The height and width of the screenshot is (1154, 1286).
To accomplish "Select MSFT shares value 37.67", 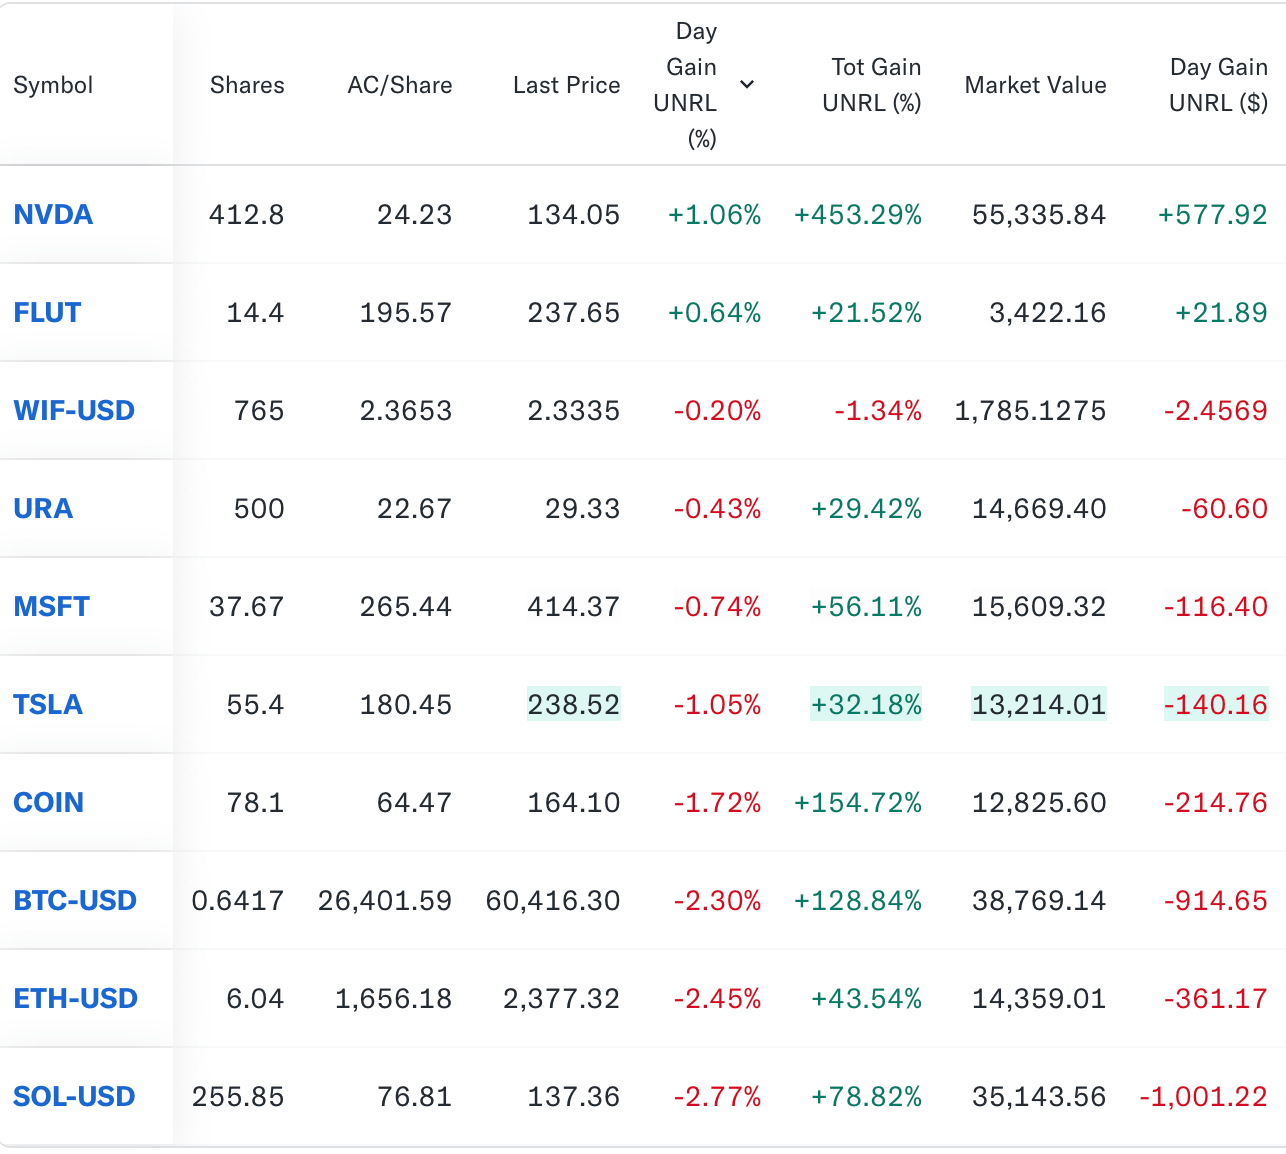I will point(247,607).
